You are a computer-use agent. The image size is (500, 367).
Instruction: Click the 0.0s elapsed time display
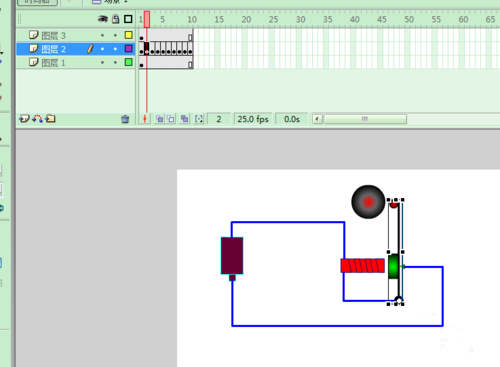coord(292,119)
